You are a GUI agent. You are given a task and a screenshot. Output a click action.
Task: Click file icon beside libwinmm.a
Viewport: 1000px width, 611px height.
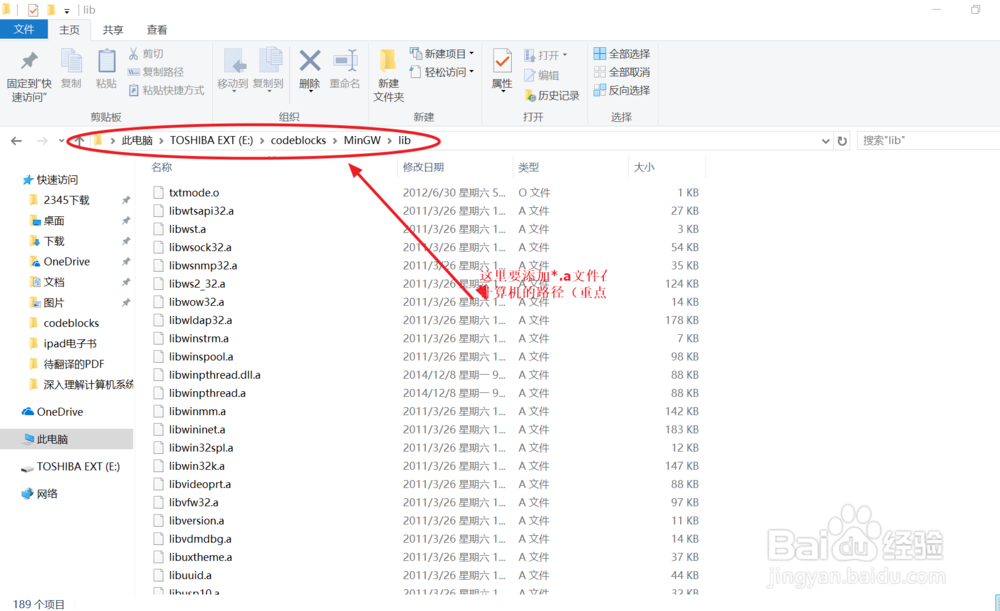click(x=158, y=411)
